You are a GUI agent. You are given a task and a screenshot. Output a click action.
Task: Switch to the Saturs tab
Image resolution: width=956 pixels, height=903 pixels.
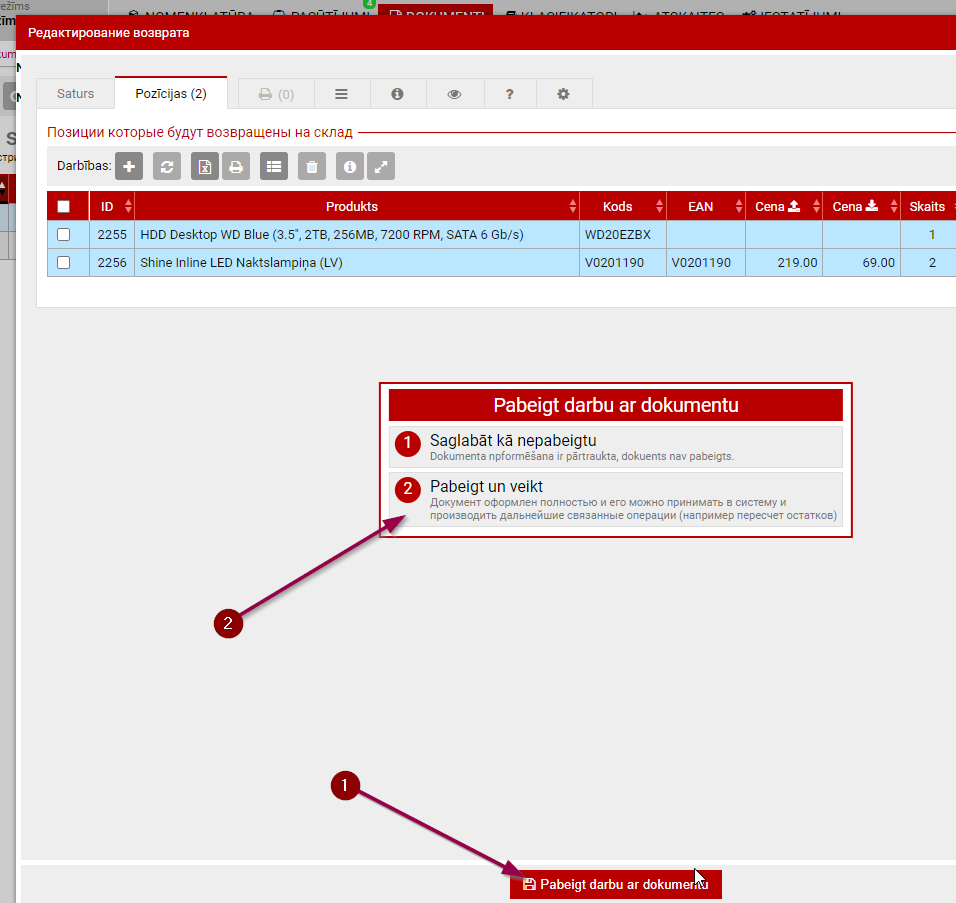75,94
